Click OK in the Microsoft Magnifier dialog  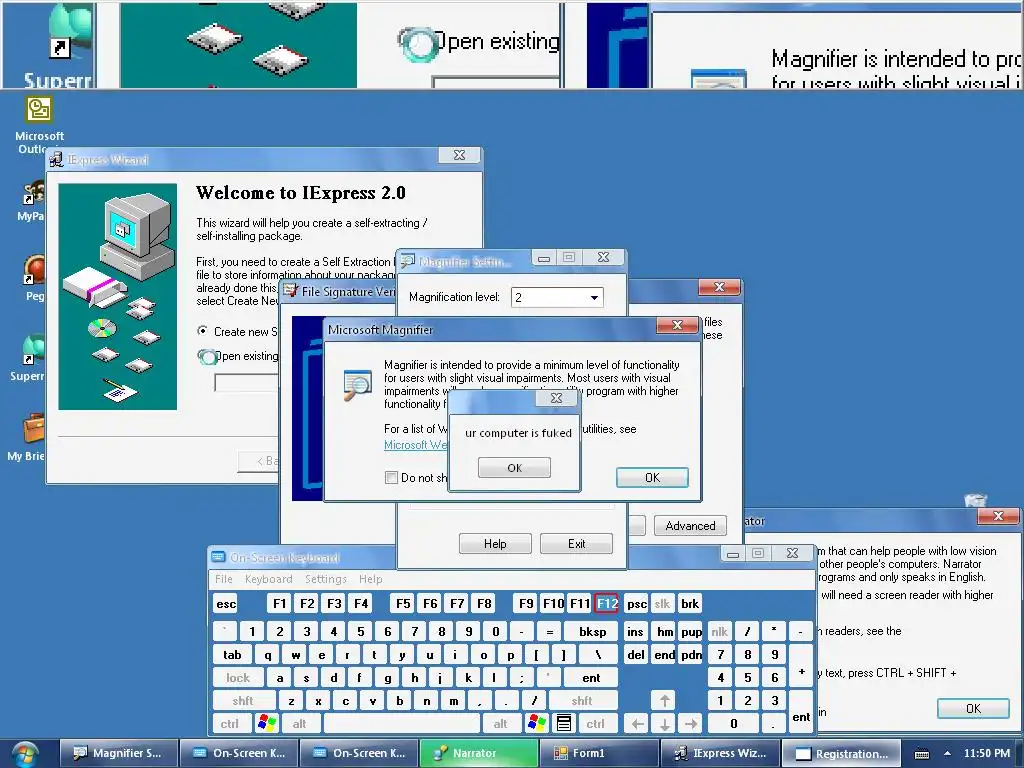652,477
